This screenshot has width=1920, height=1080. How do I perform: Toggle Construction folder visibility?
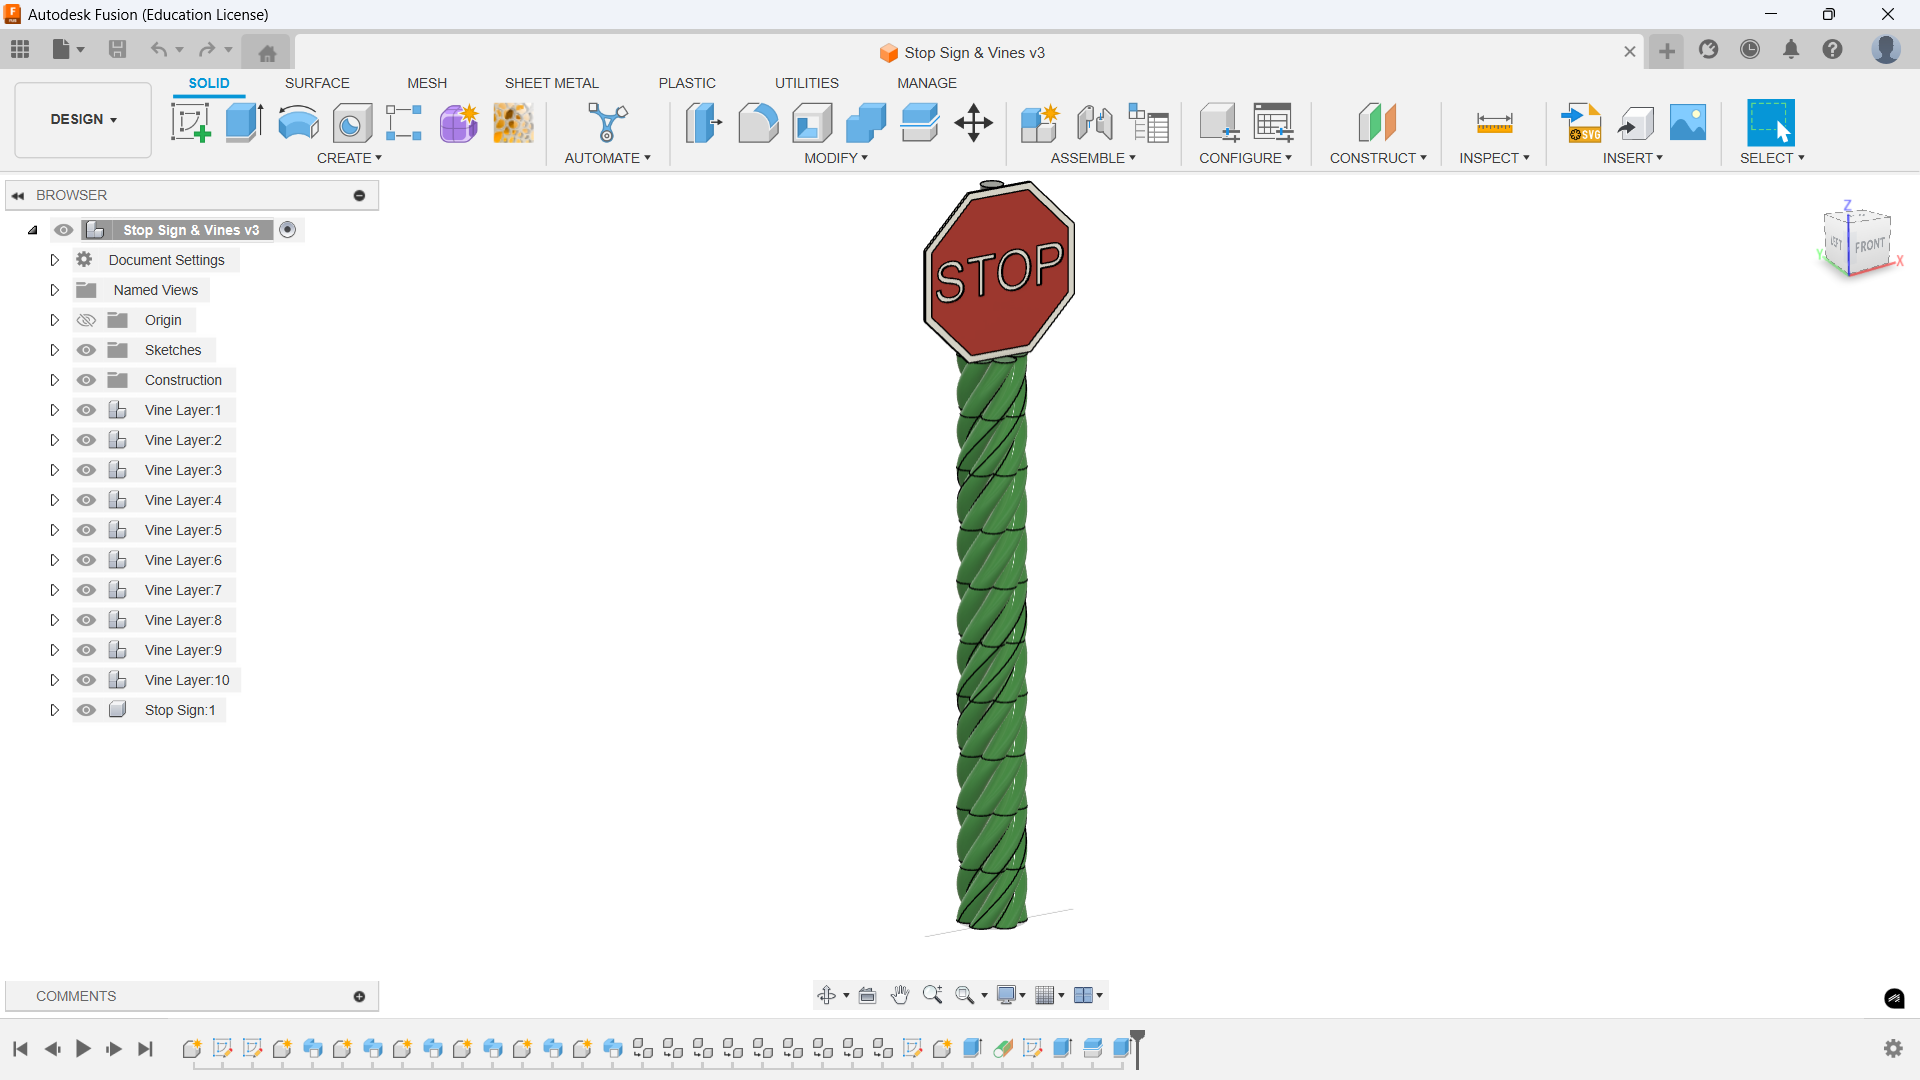tap(87, 380)
